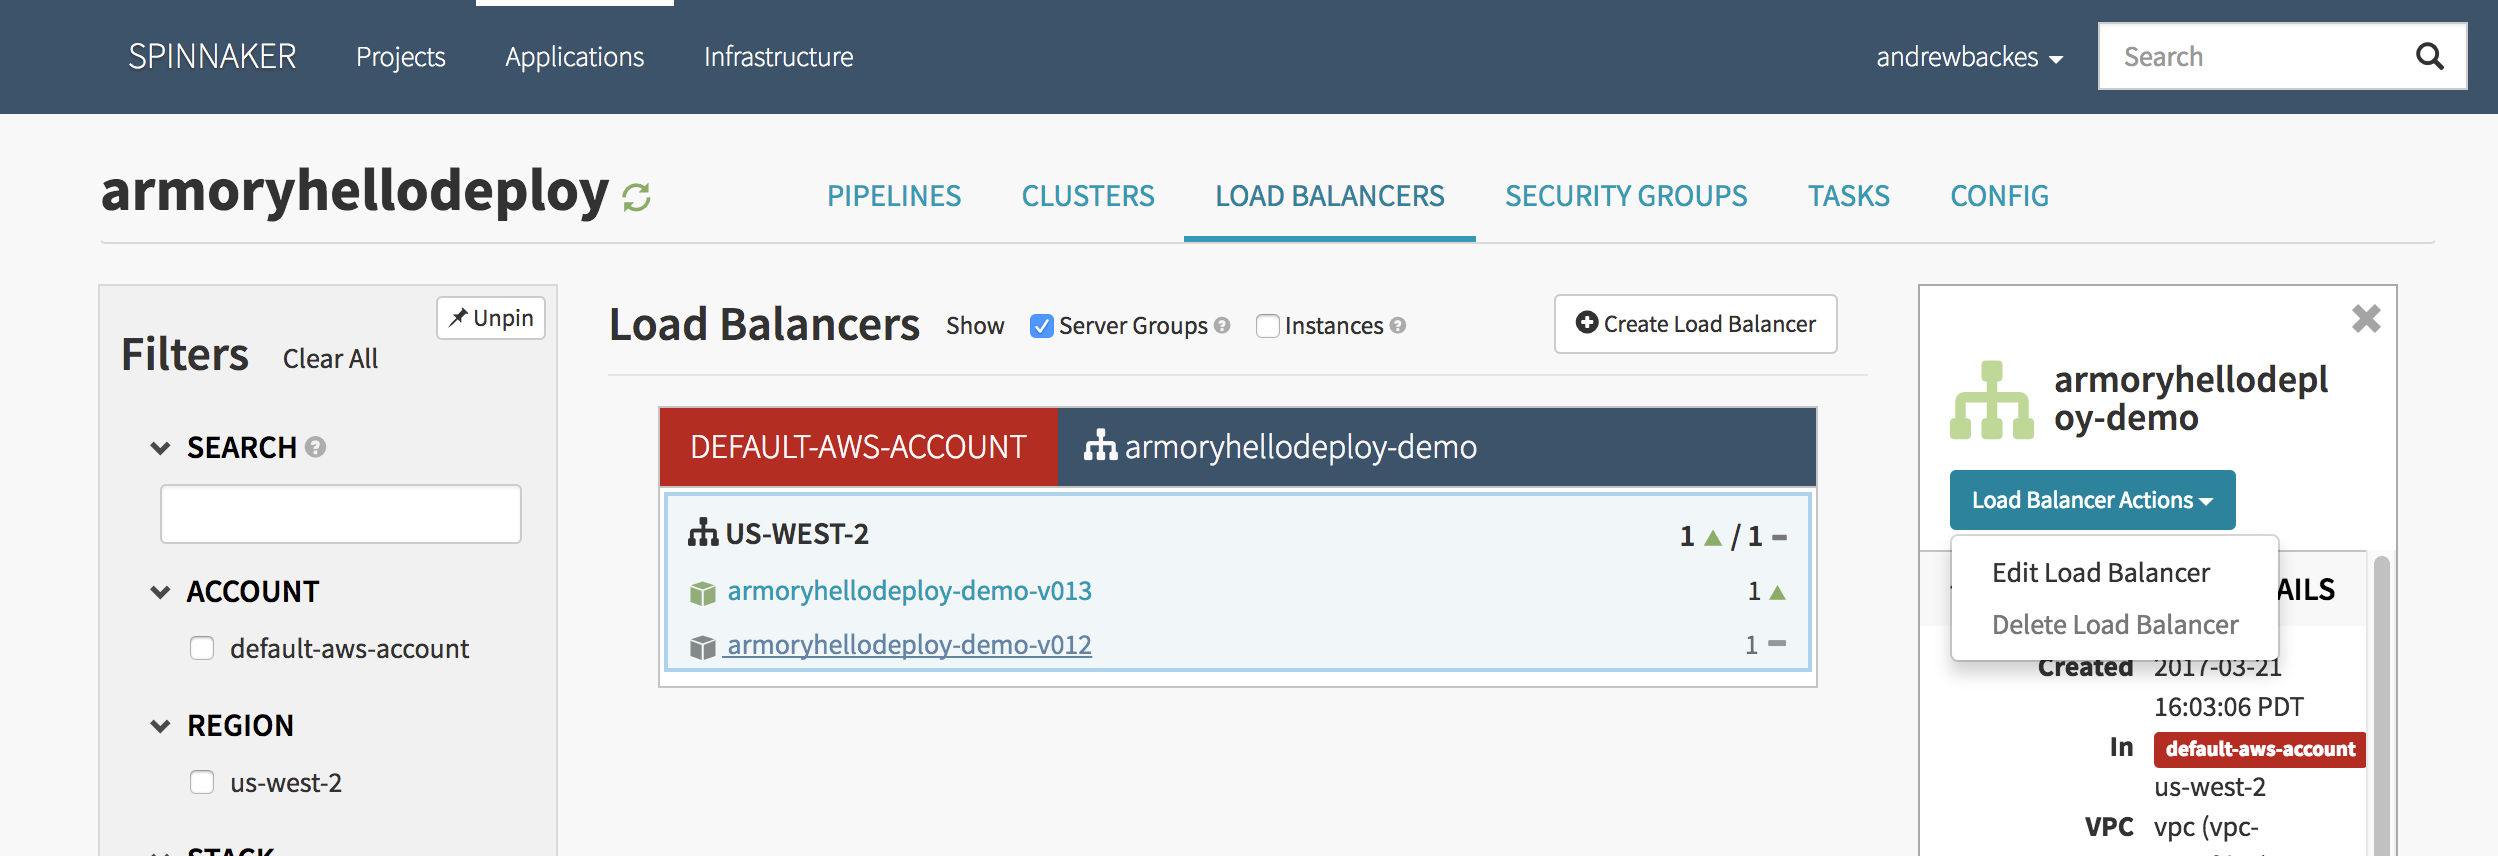The image size is (2498, 856).
Task: Uncheck the Server Groups checkbox
Action: coord(1042,326)
